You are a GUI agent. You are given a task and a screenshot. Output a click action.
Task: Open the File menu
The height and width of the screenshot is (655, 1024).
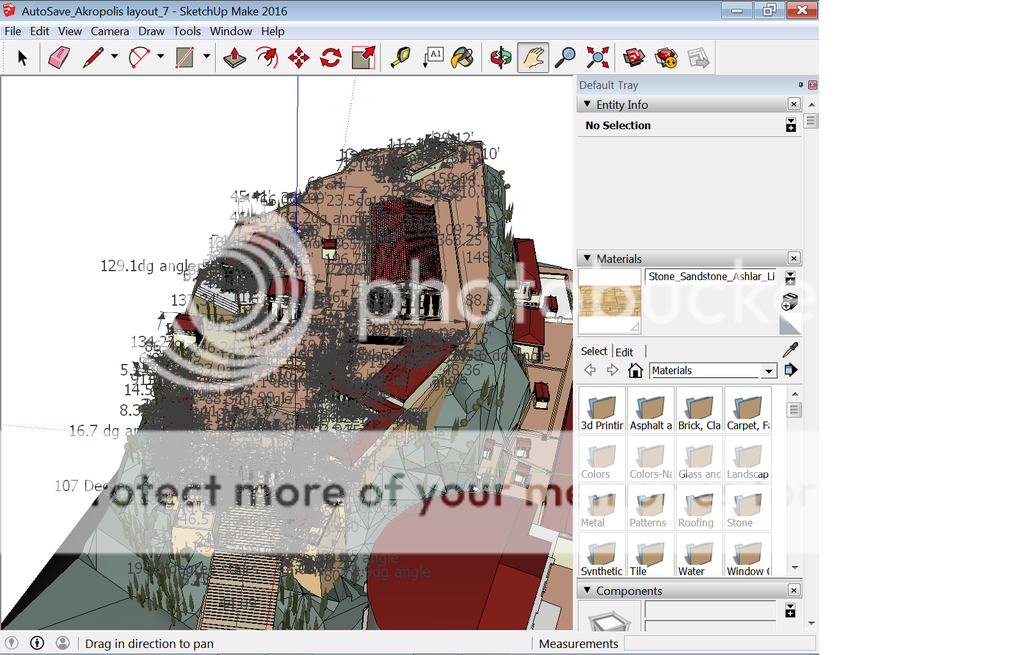point(12,31)
